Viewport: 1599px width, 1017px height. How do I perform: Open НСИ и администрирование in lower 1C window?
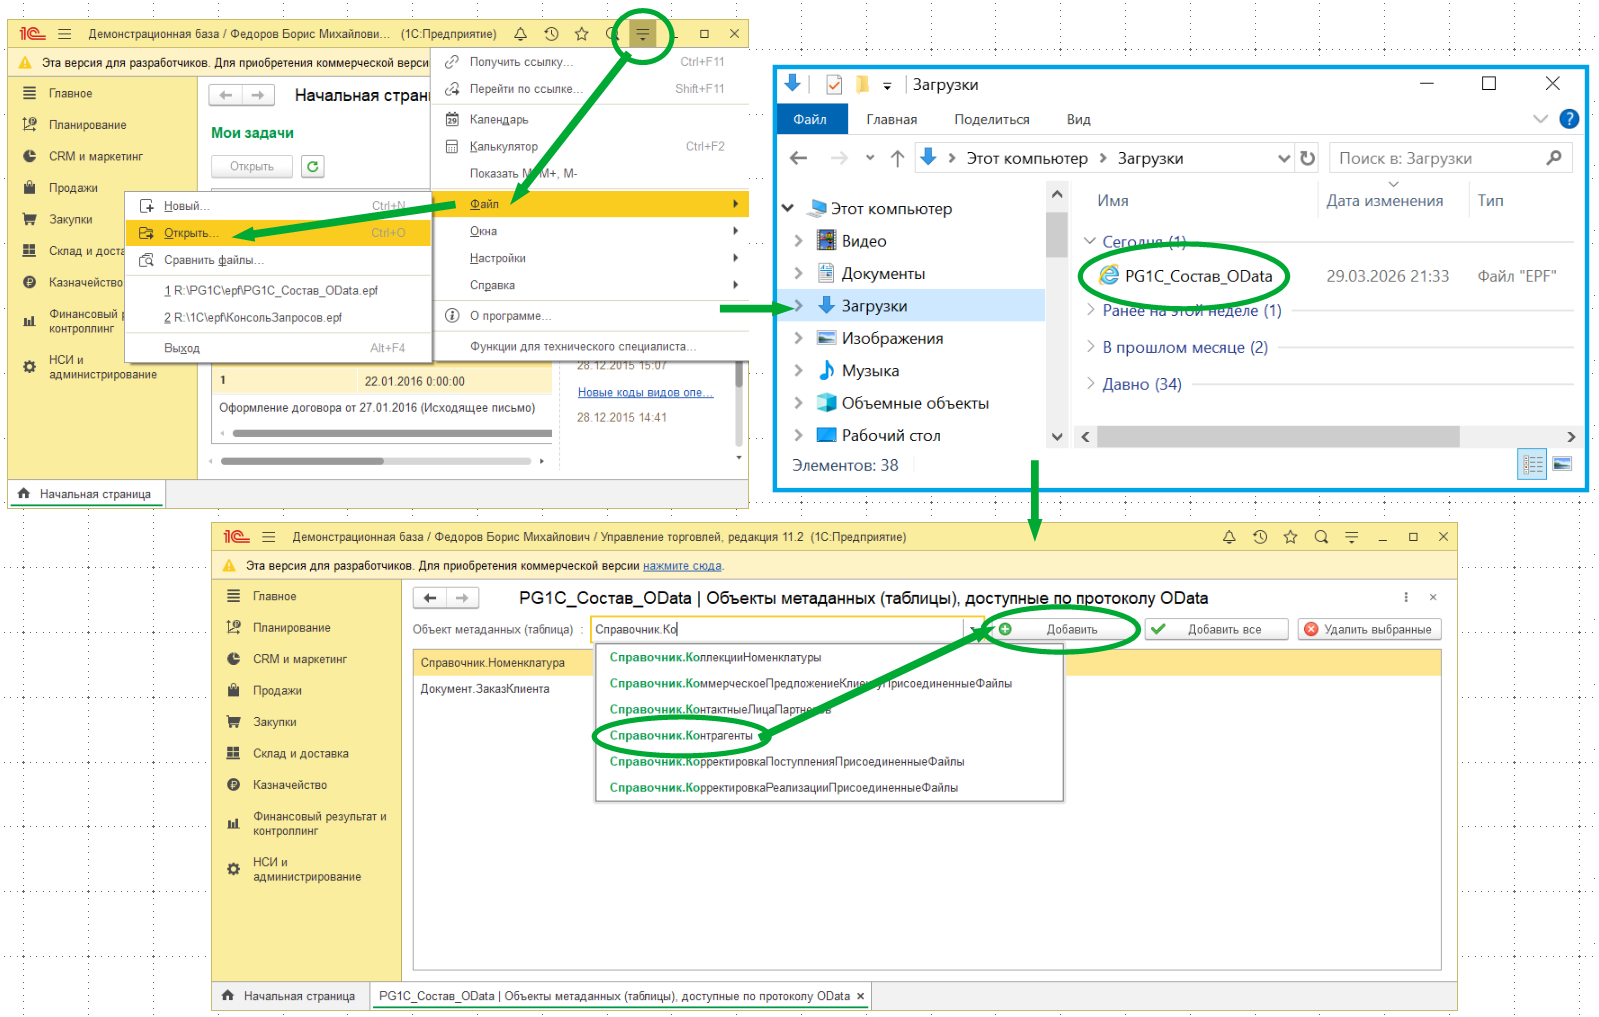(306, 869)
